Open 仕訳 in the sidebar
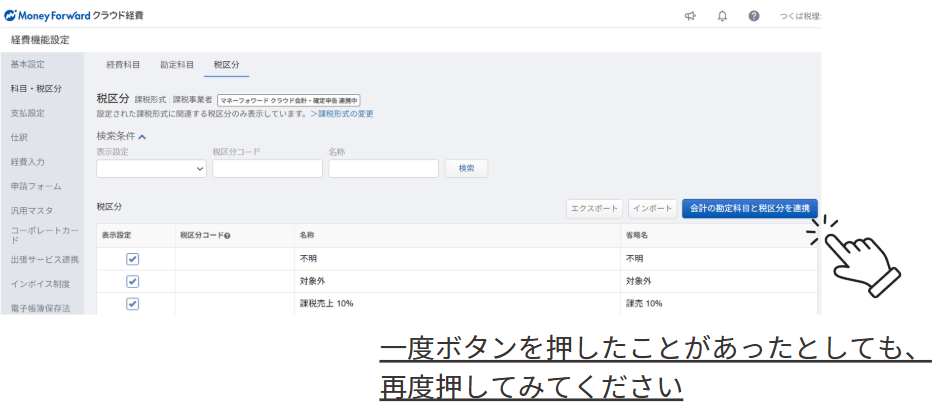937x412 pixels. tap(19, 138)
